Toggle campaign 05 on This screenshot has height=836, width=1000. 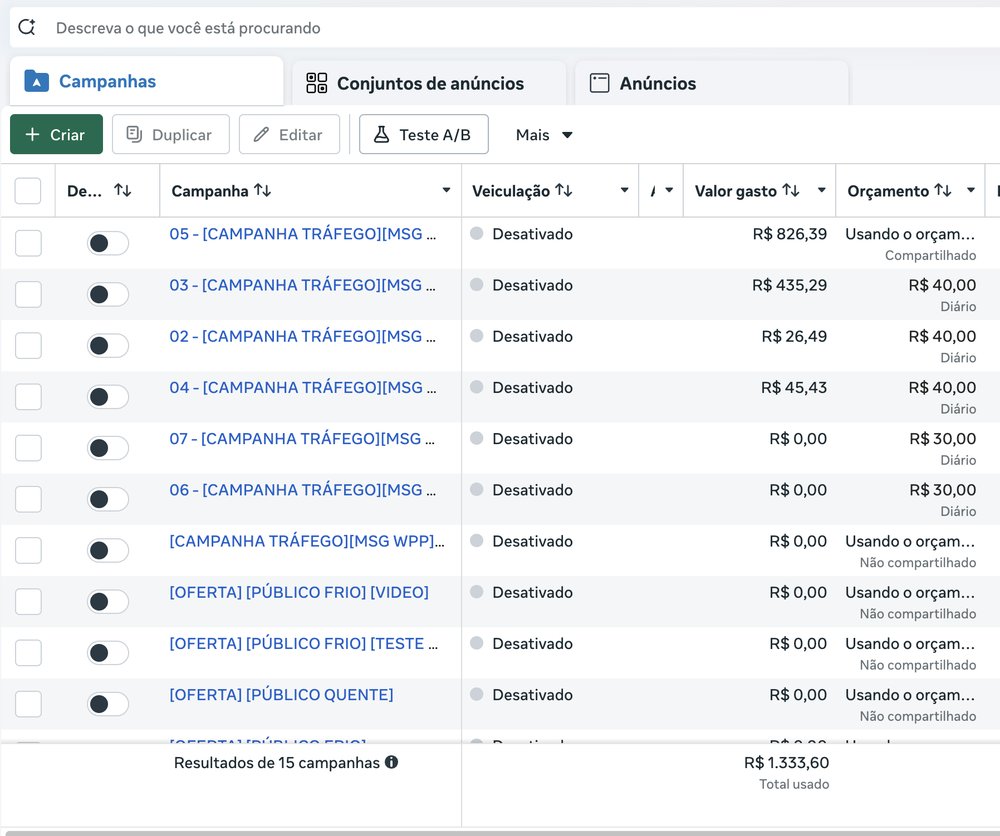click(x=108, y=243)
